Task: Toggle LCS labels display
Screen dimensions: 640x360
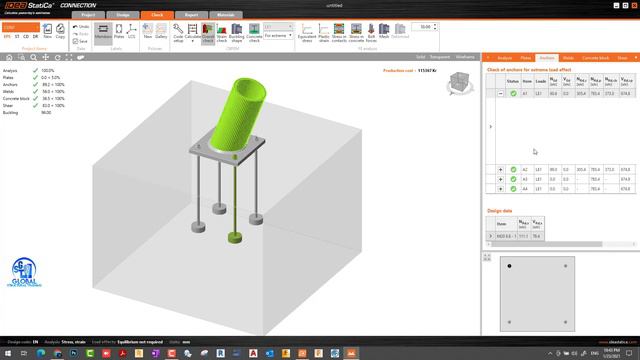Action: pyautogui.click(x=131, y=31)
